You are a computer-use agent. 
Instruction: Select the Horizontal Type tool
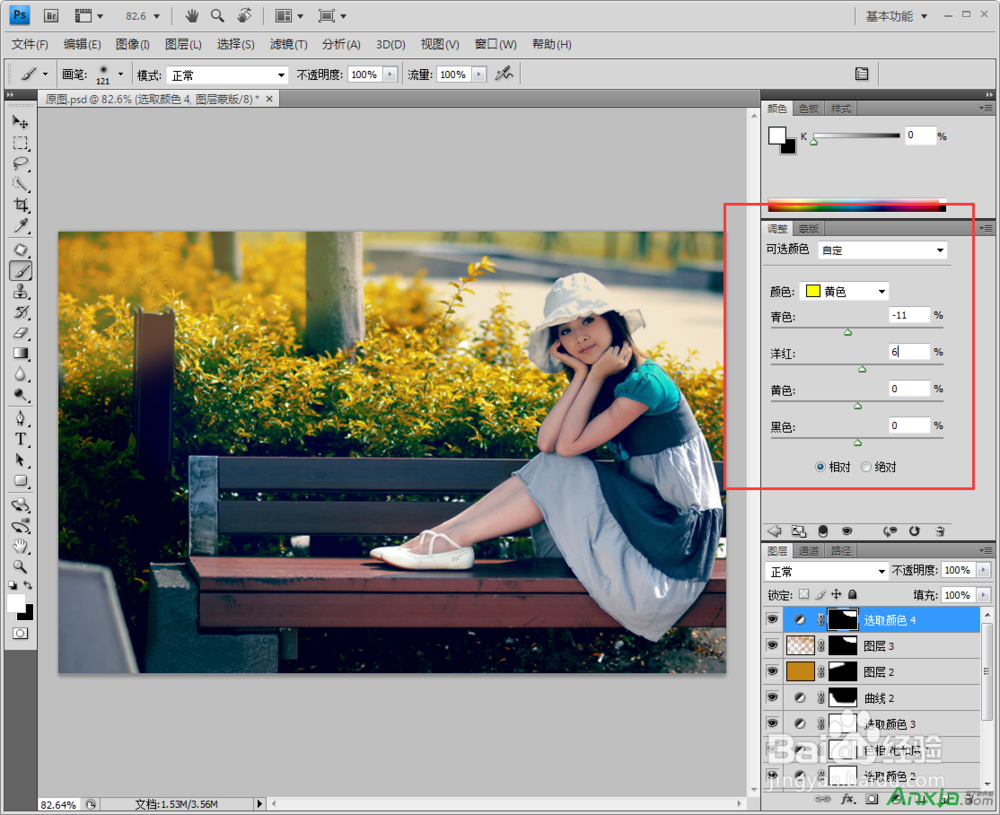click(x=20, y=438)
